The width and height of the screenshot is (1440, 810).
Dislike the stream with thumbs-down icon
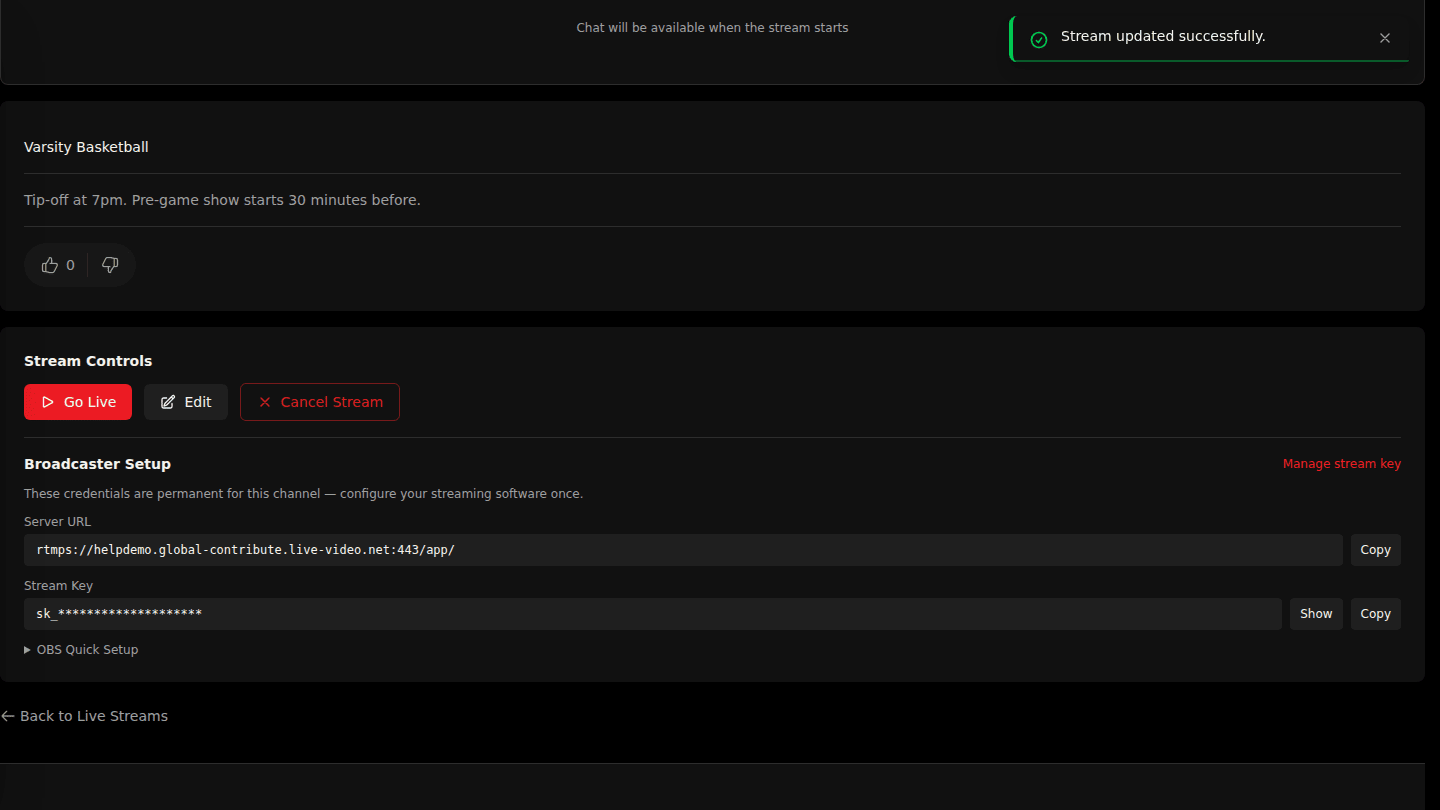110,265
